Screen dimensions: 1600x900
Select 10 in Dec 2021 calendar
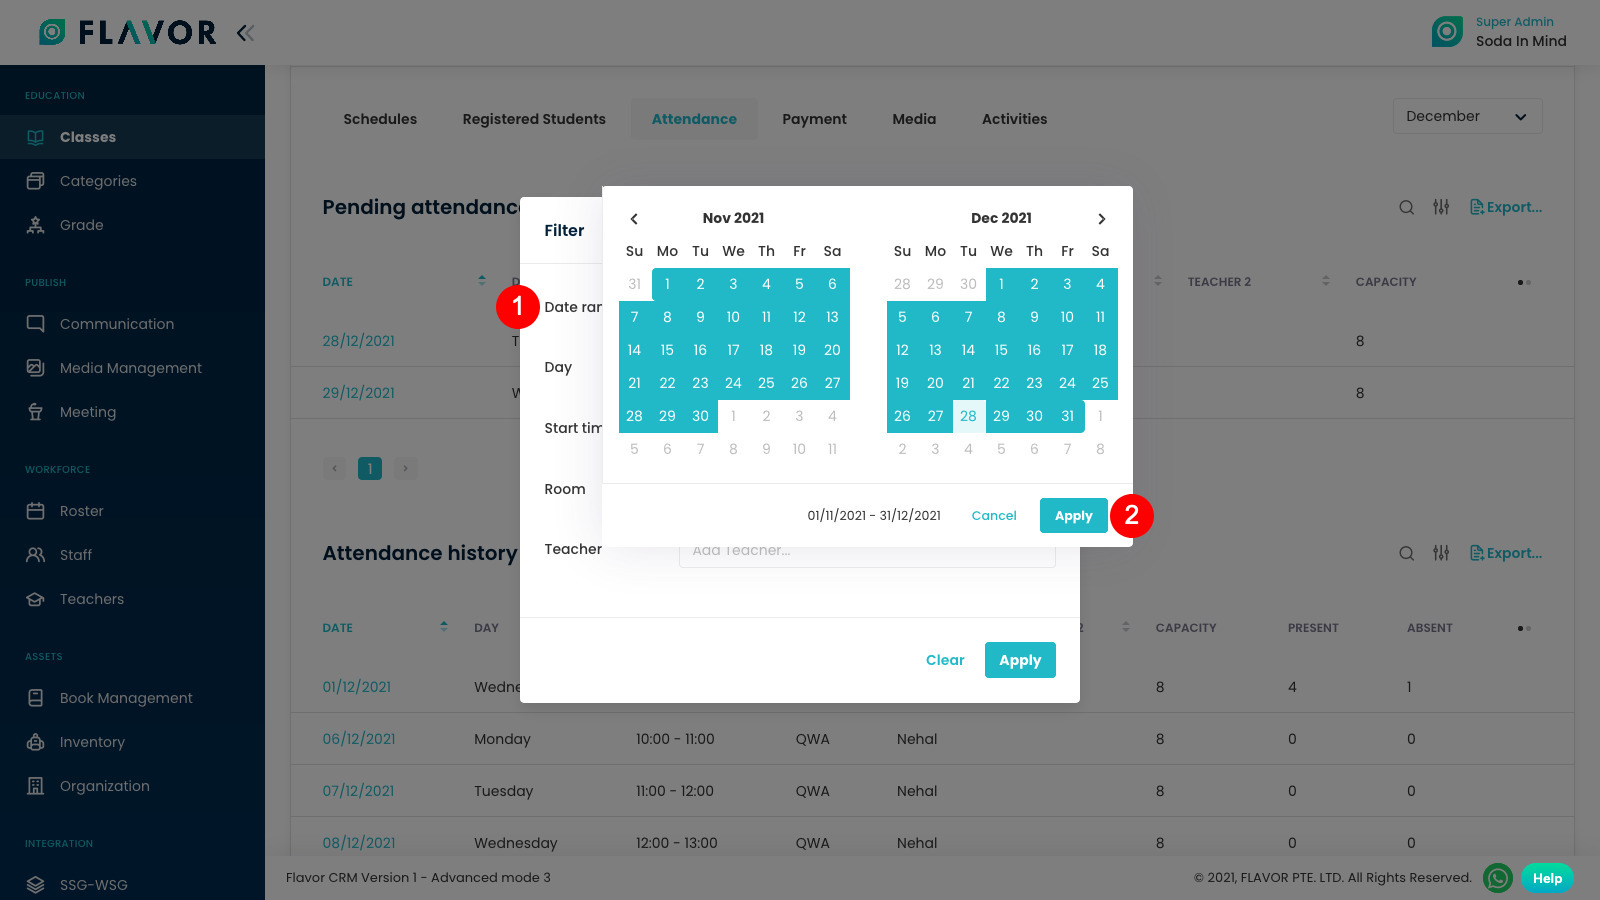click(x=1067, y=317)
